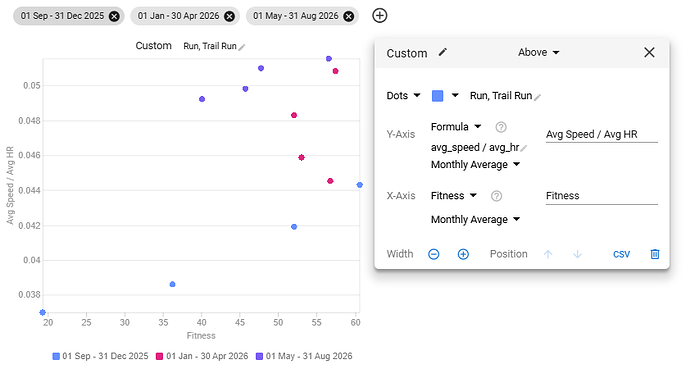Toggle 01 May - 31 Aug 2026 legend series
690x368 pixels.
click(304, 356)
